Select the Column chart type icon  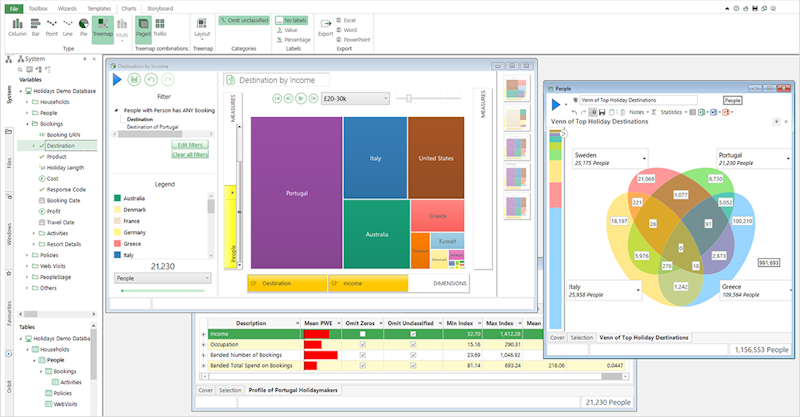coord(17,27)
